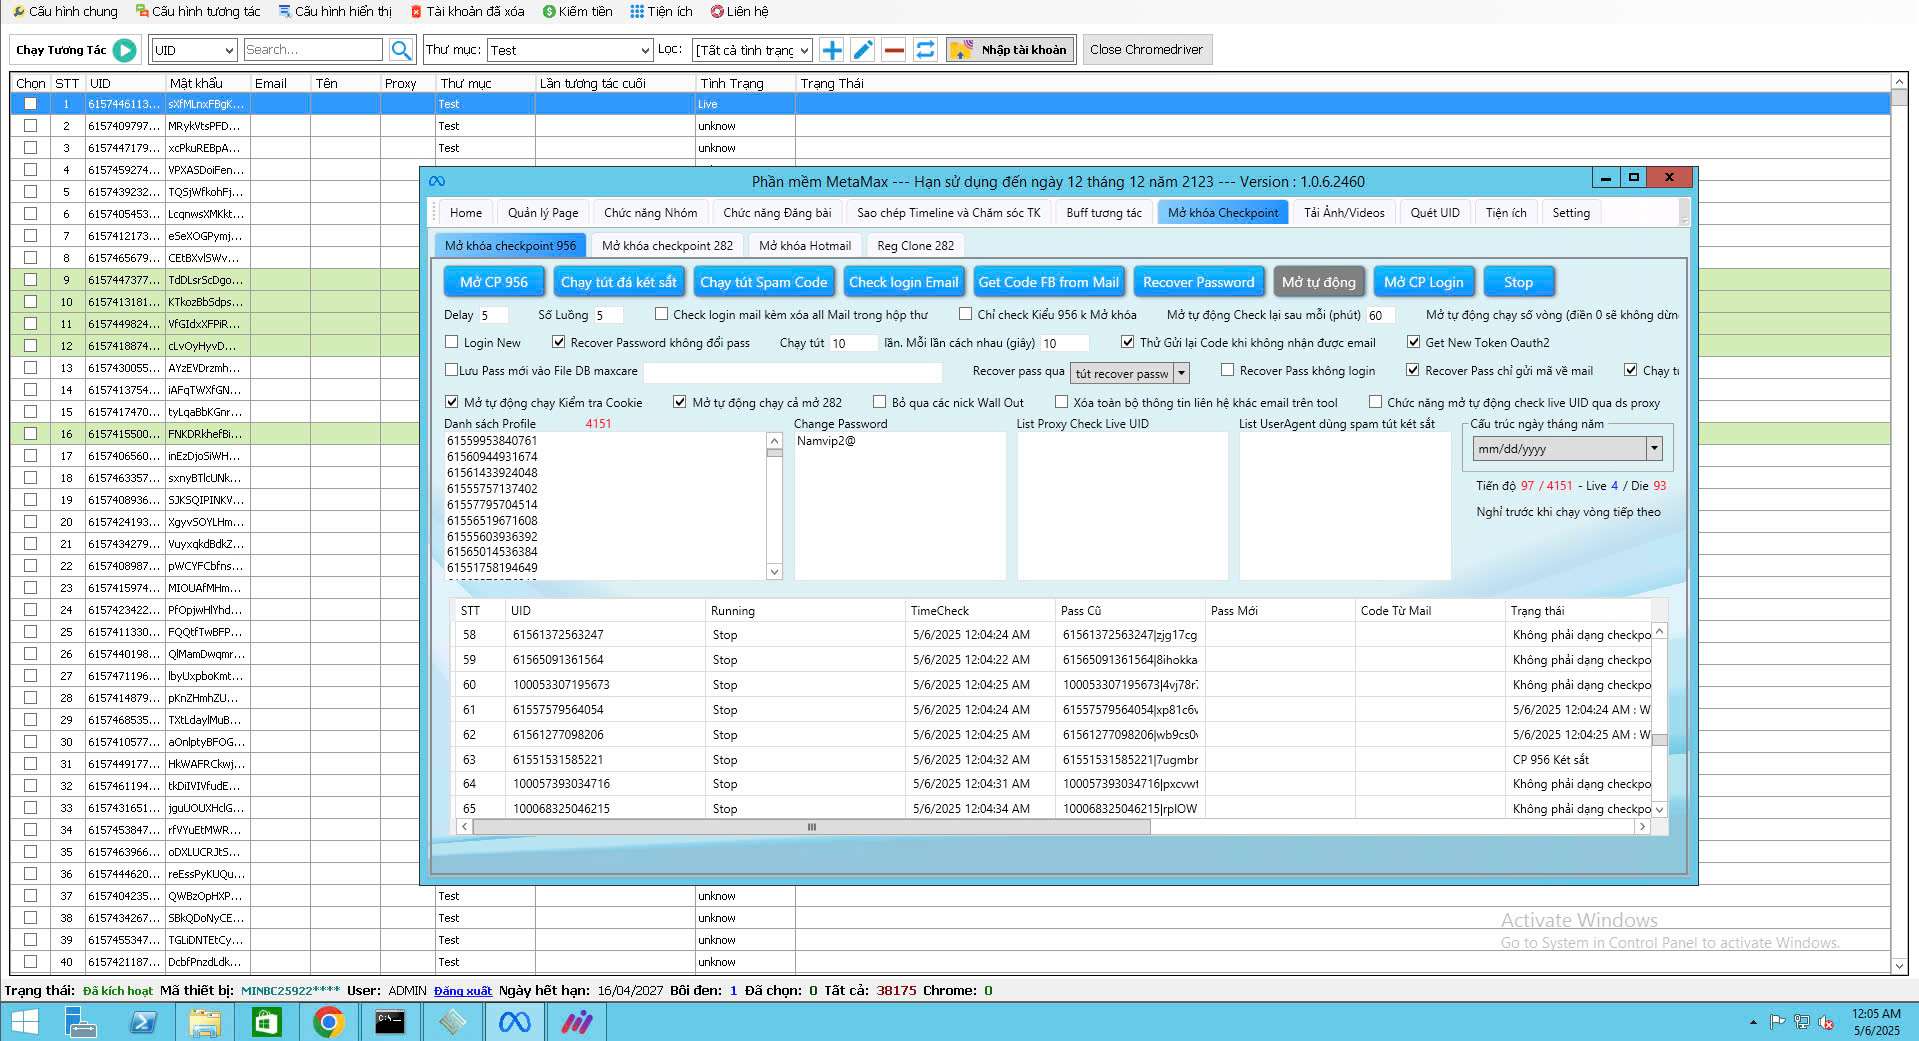This screenshot has width=1919, height=1041.
Task: Click the Search input field
Action: [312, 50]
